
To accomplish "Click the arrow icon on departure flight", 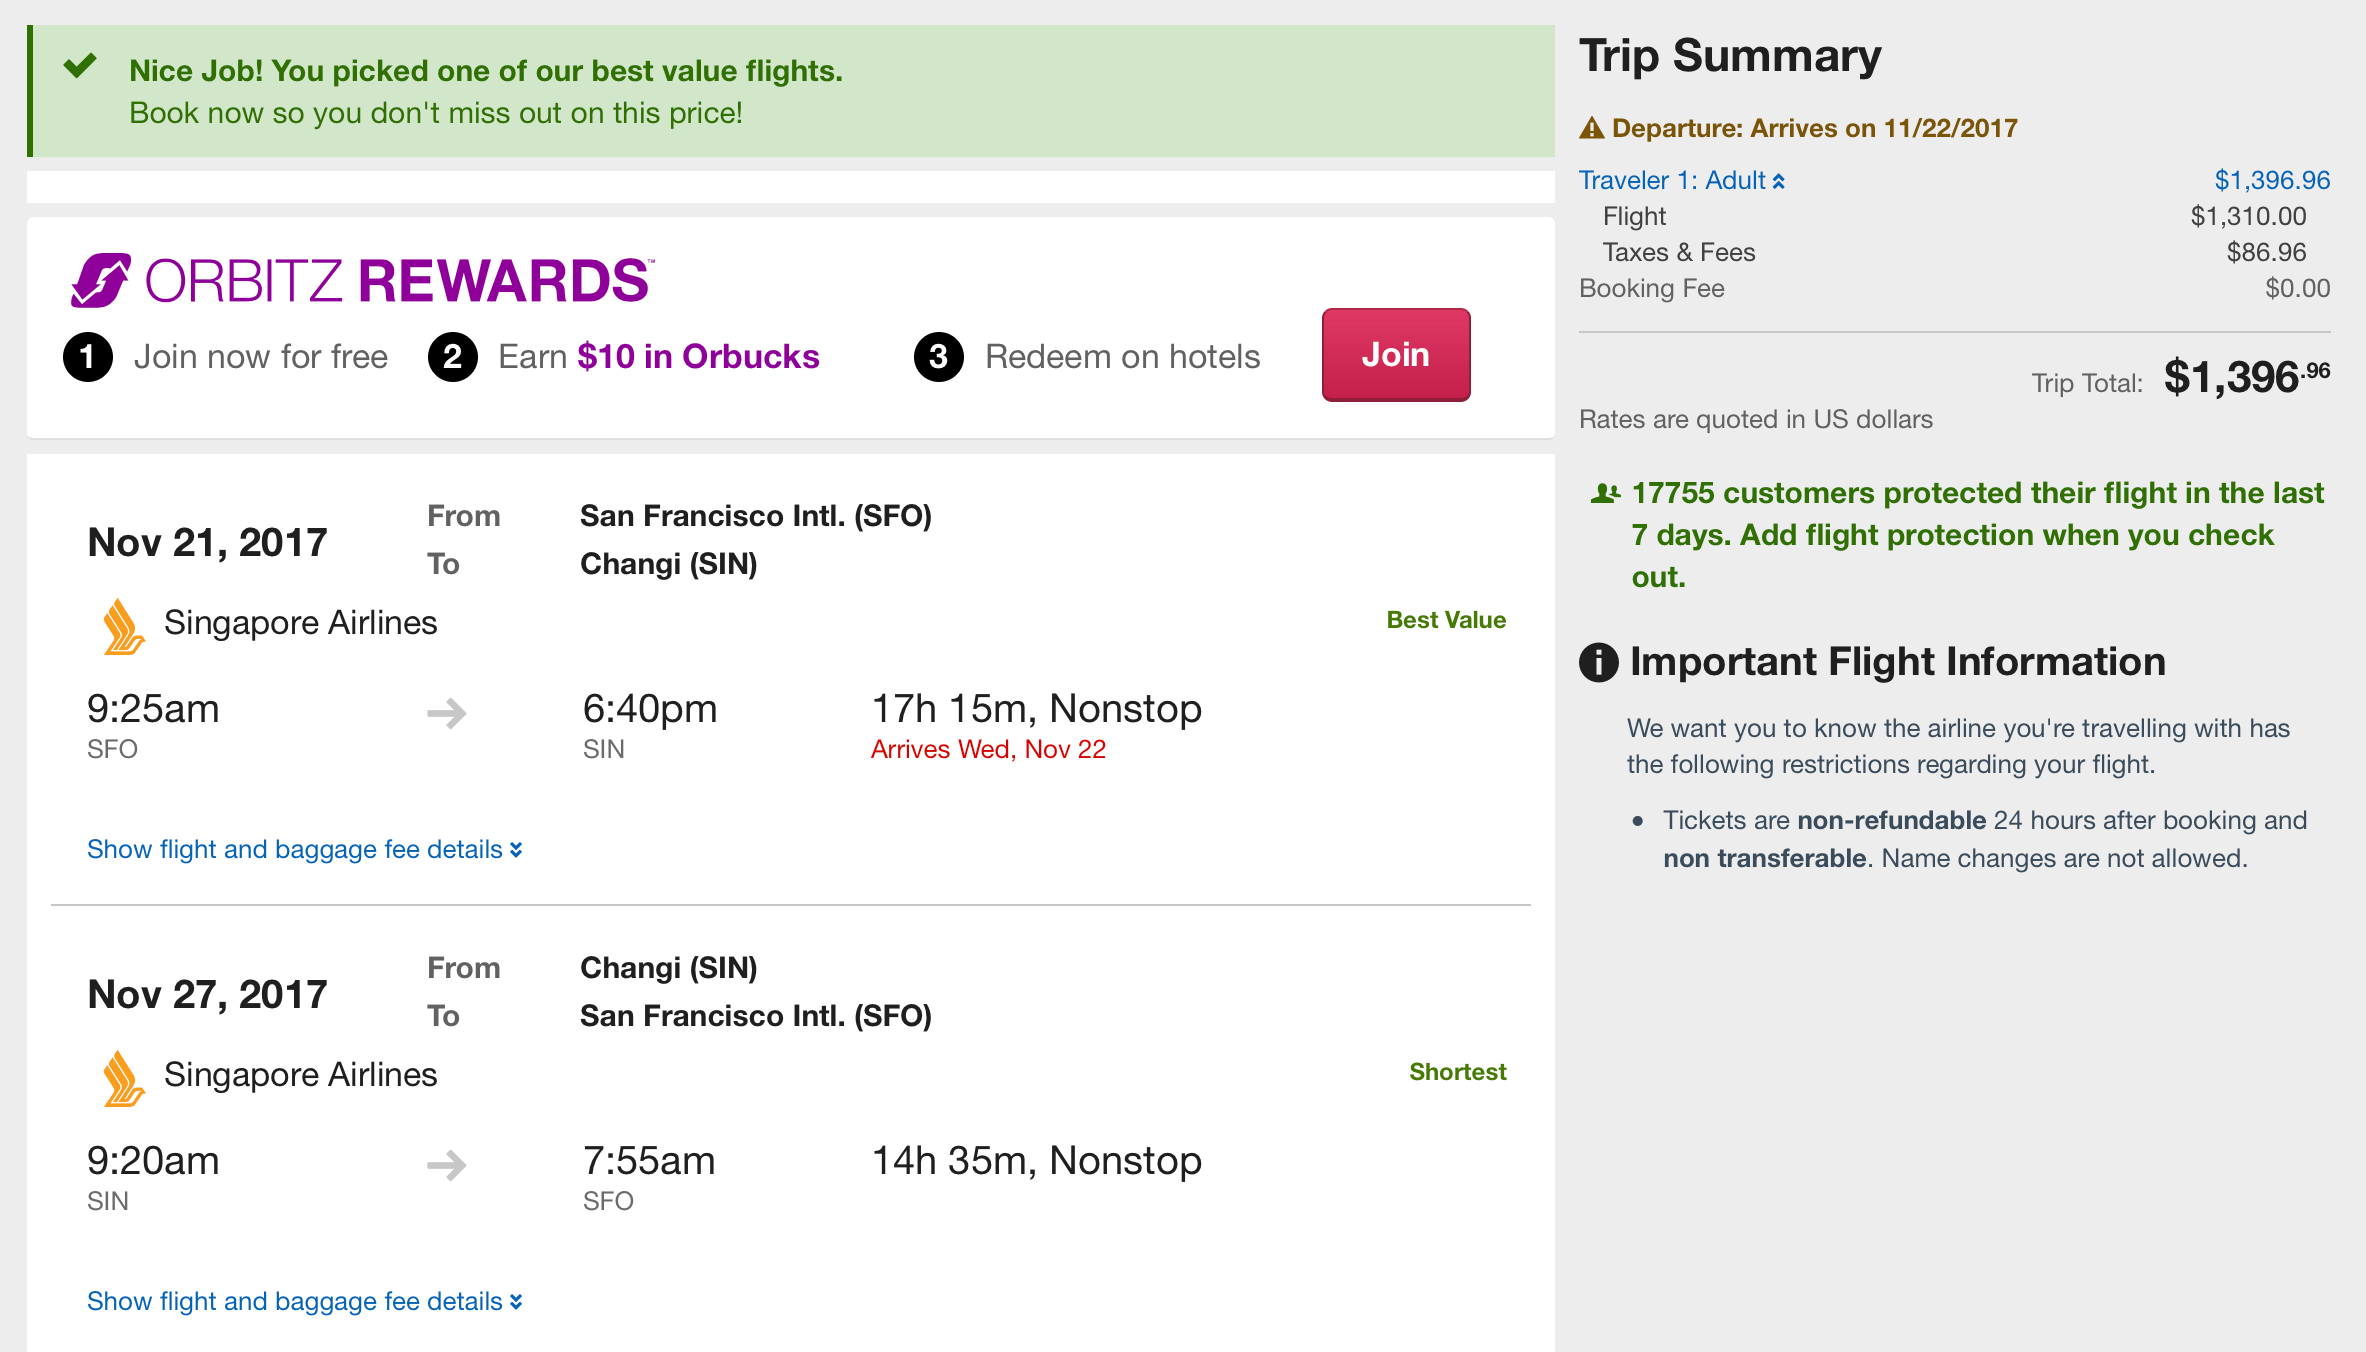I will (447, 713).
